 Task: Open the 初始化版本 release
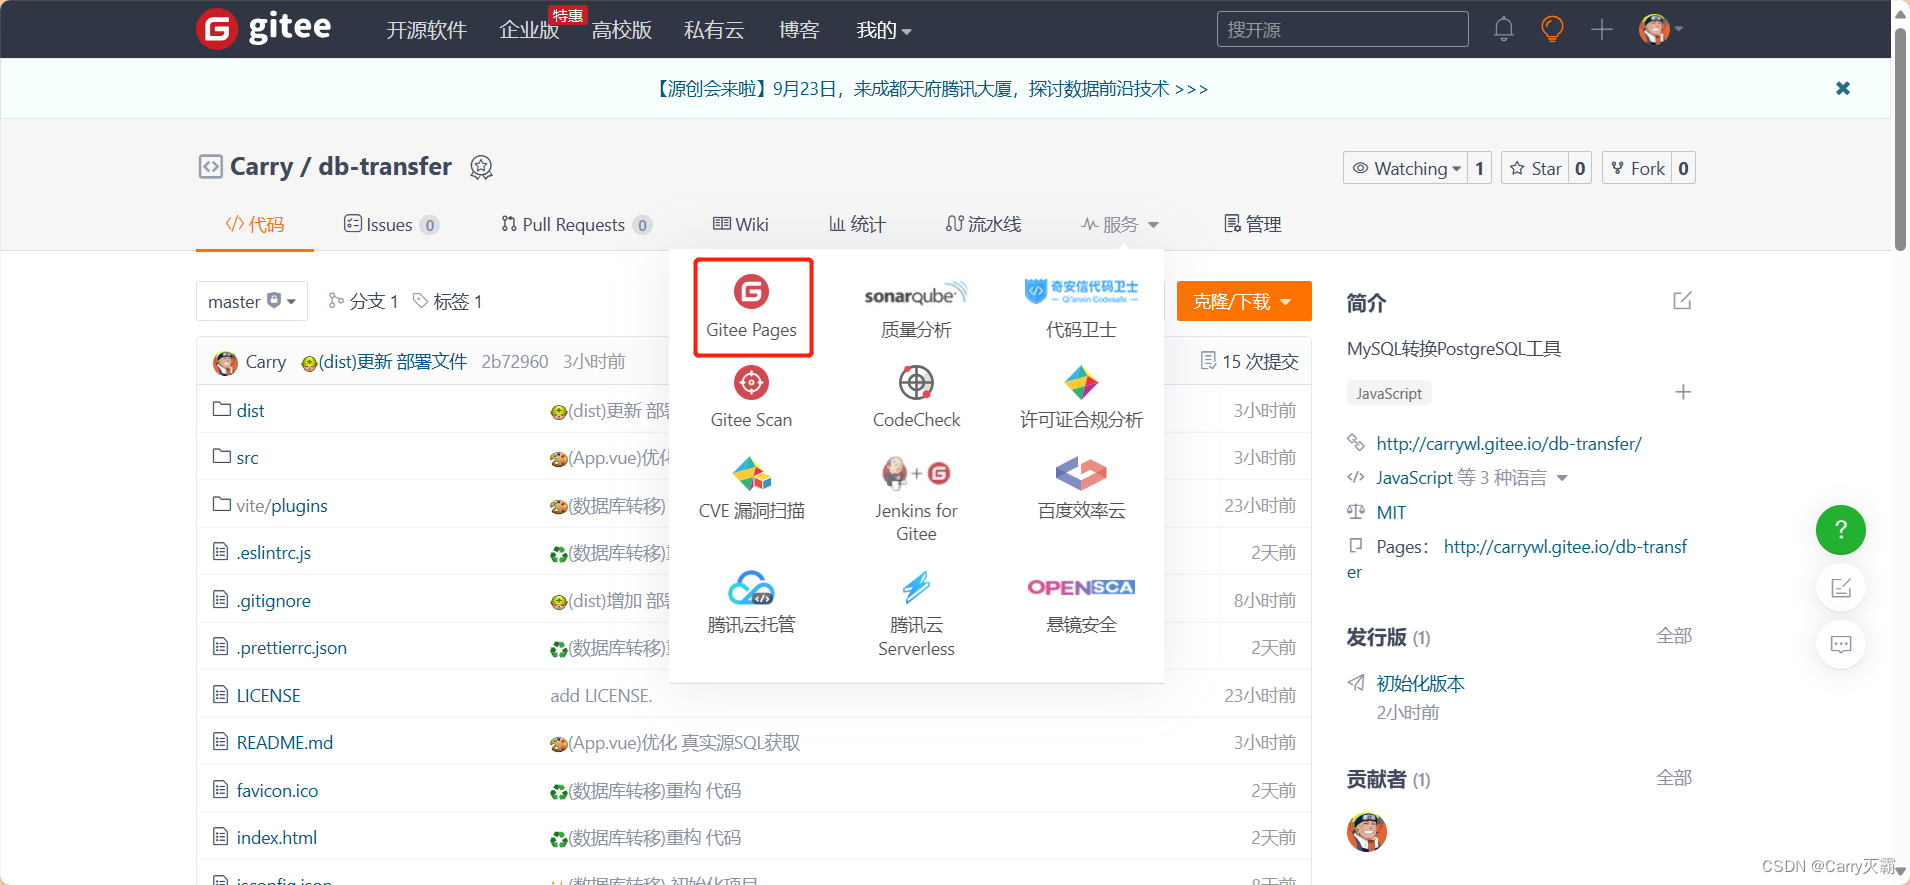[1420, 683]
